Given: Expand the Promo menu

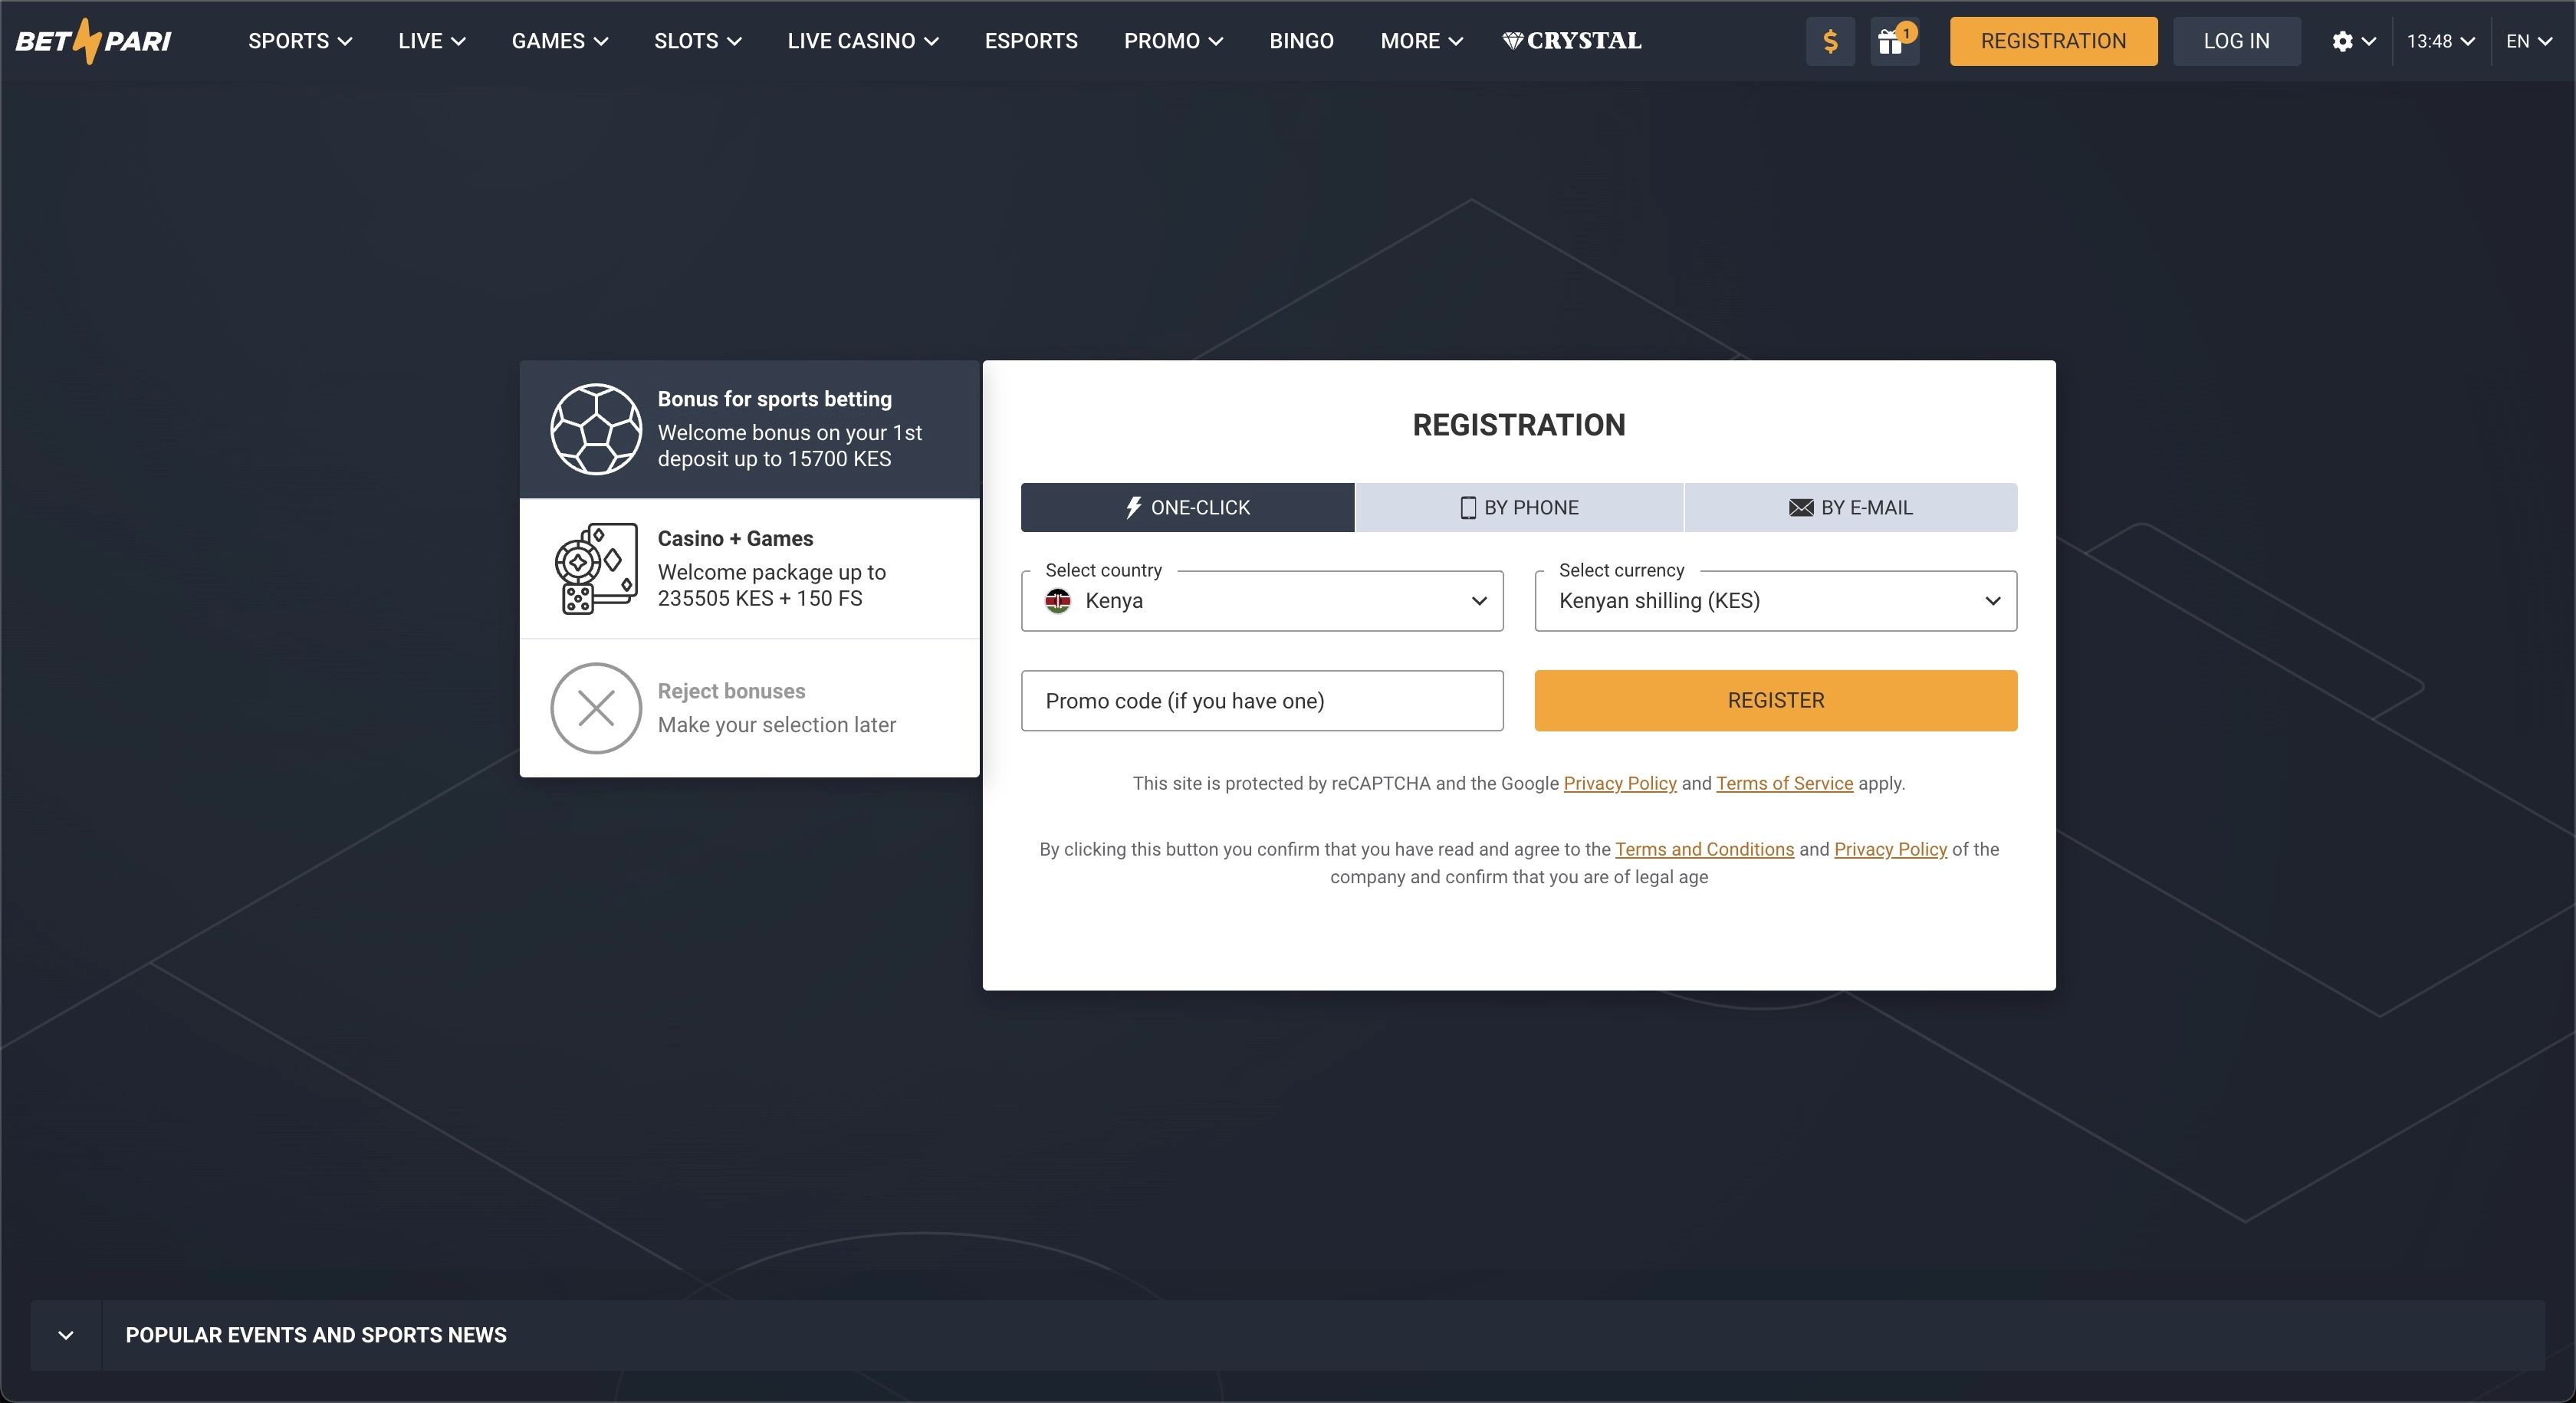Looking at the screenshot, I should tap(1174, 41).
